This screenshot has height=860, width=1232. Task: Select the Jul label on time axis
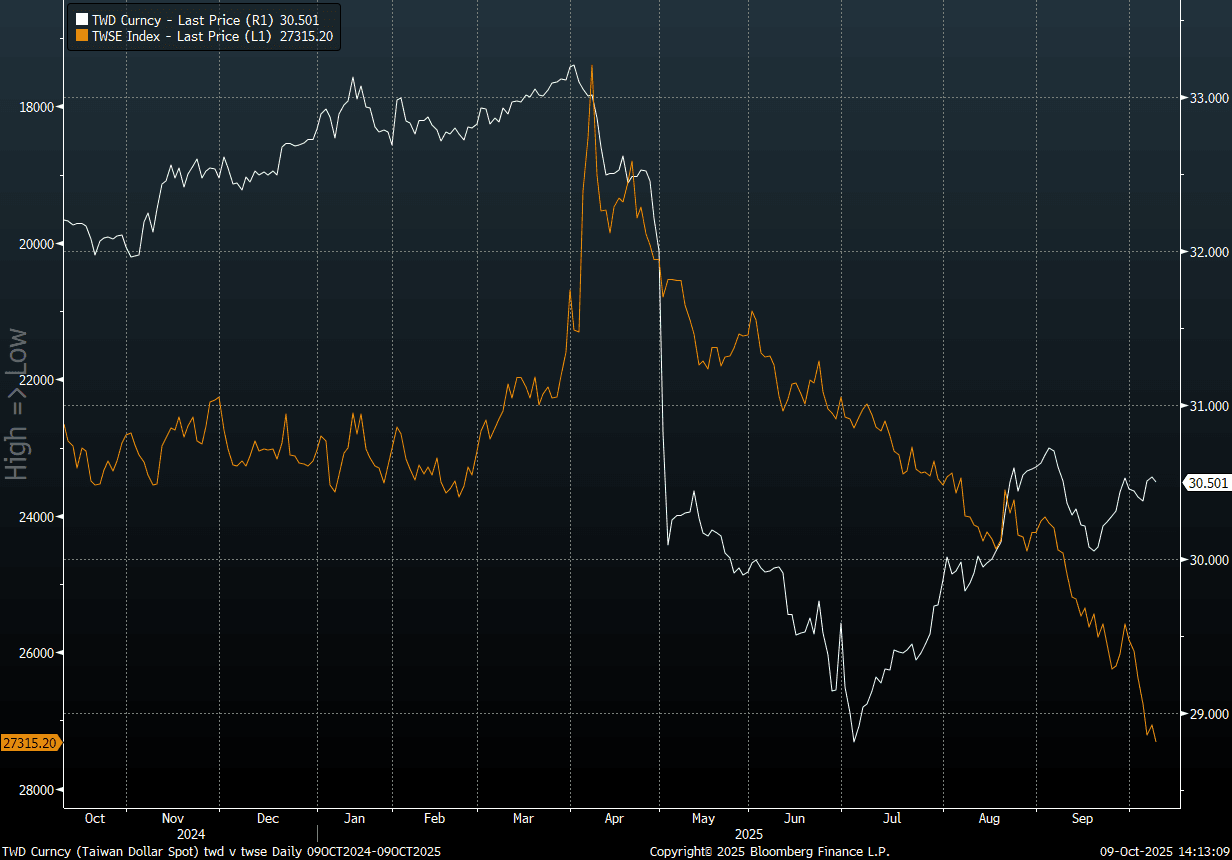click(891, 818)
